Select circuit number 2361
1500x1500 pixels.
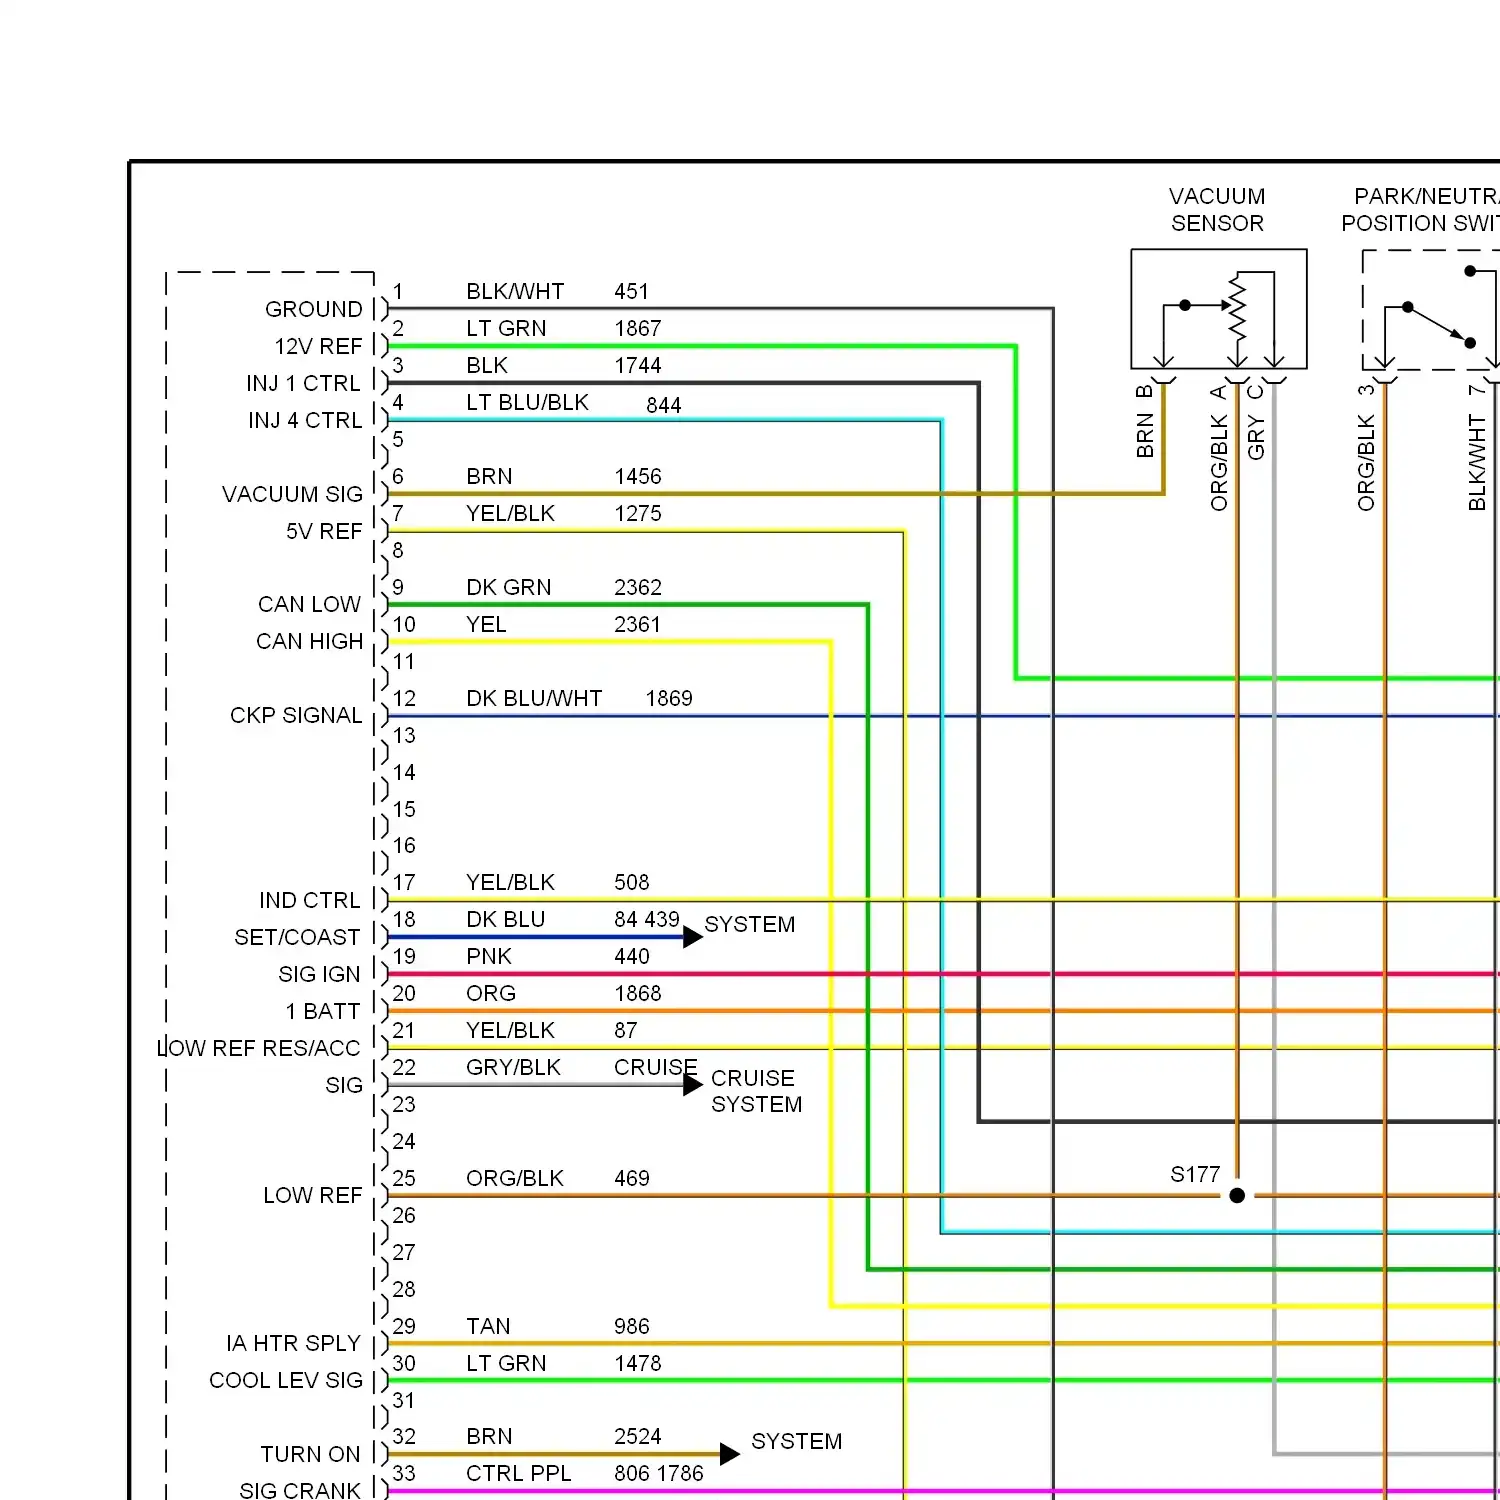[637, 624]
